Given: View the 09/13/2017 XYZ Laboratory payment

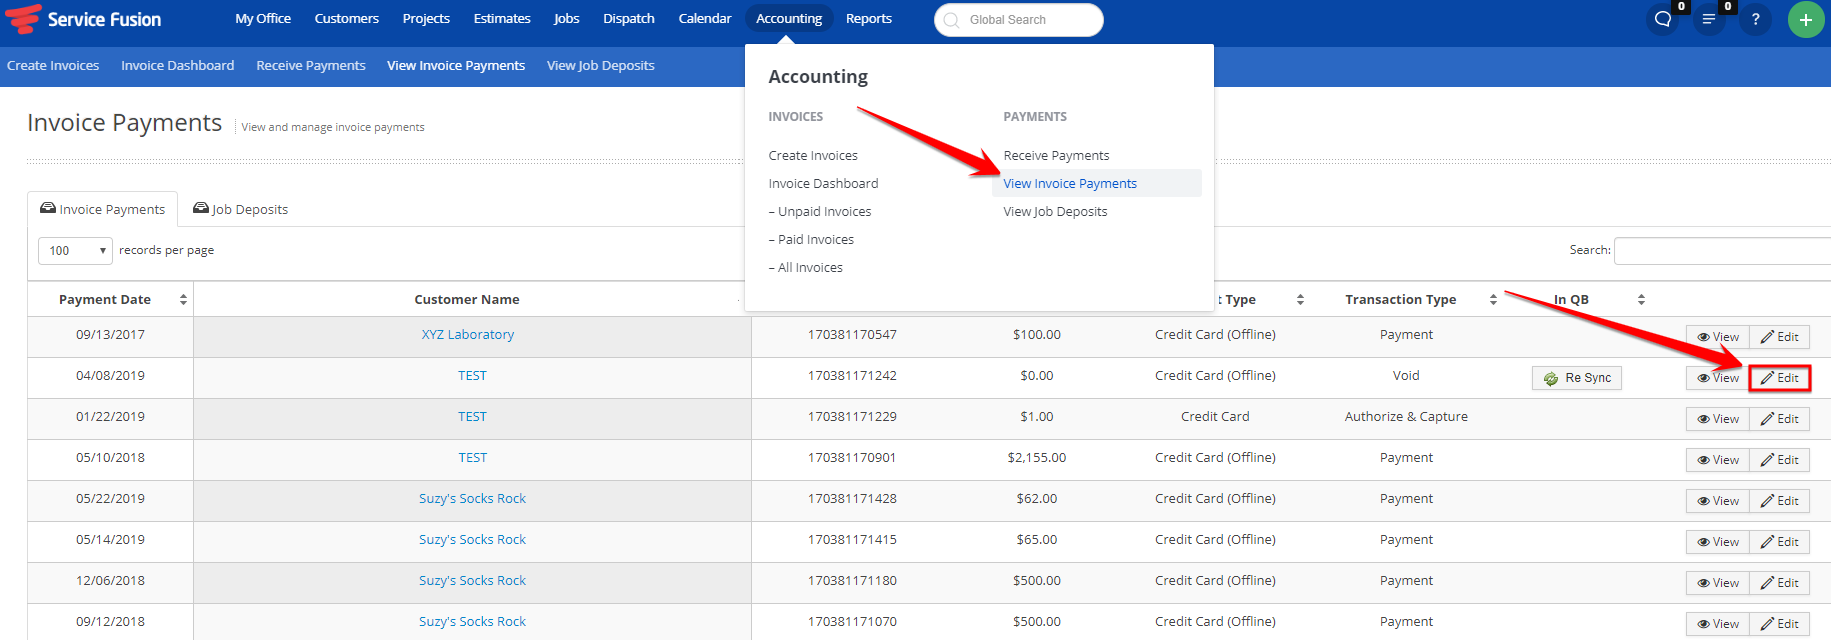Looking at the screenshot, I should click(x=1718, y=337).
